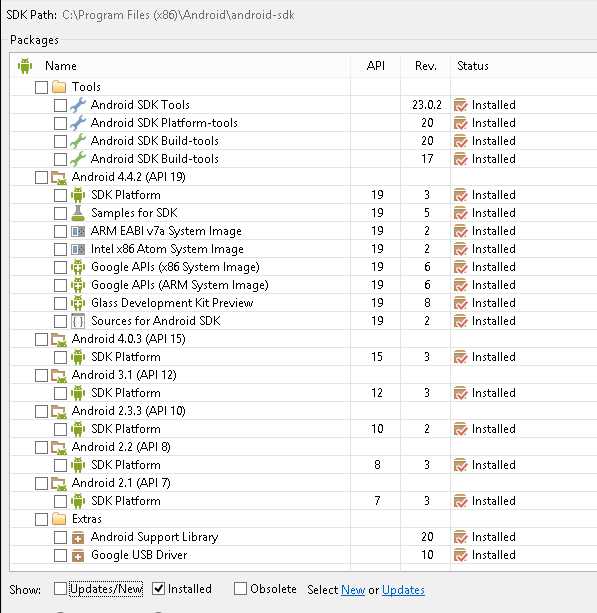Screen dimensions: 597x613
Task: Enable the Updates/New show filter checkbox
Action: pyautogui.click(x=60, y=588)
